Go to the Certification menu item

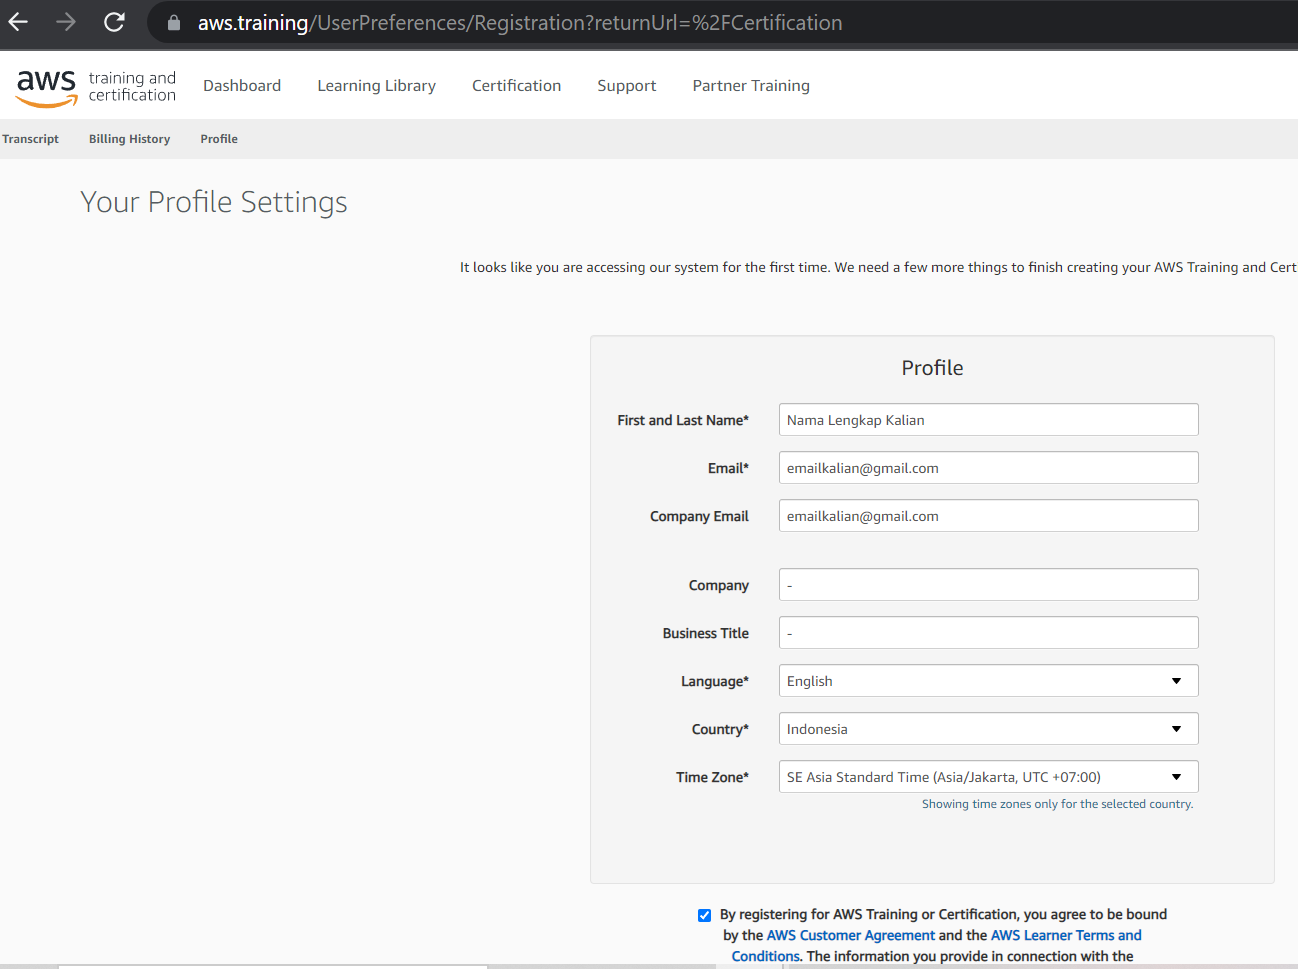516,86
